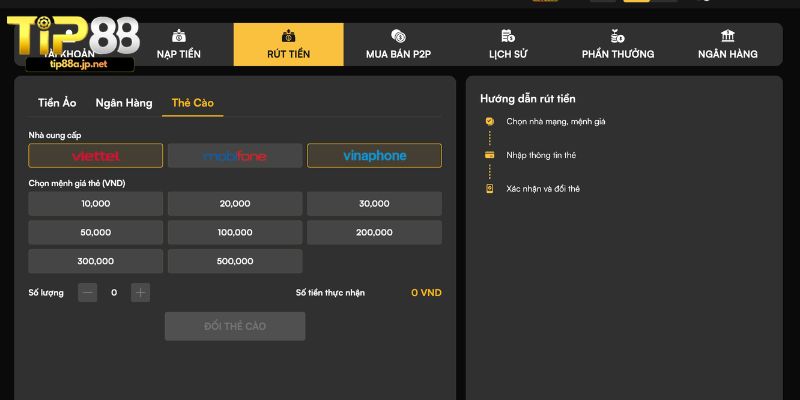This screenshot has width=800, height=400.
Task: Click the Phần Thưởng reward icon
Action: pyautogui.click(x=617, y=36)
